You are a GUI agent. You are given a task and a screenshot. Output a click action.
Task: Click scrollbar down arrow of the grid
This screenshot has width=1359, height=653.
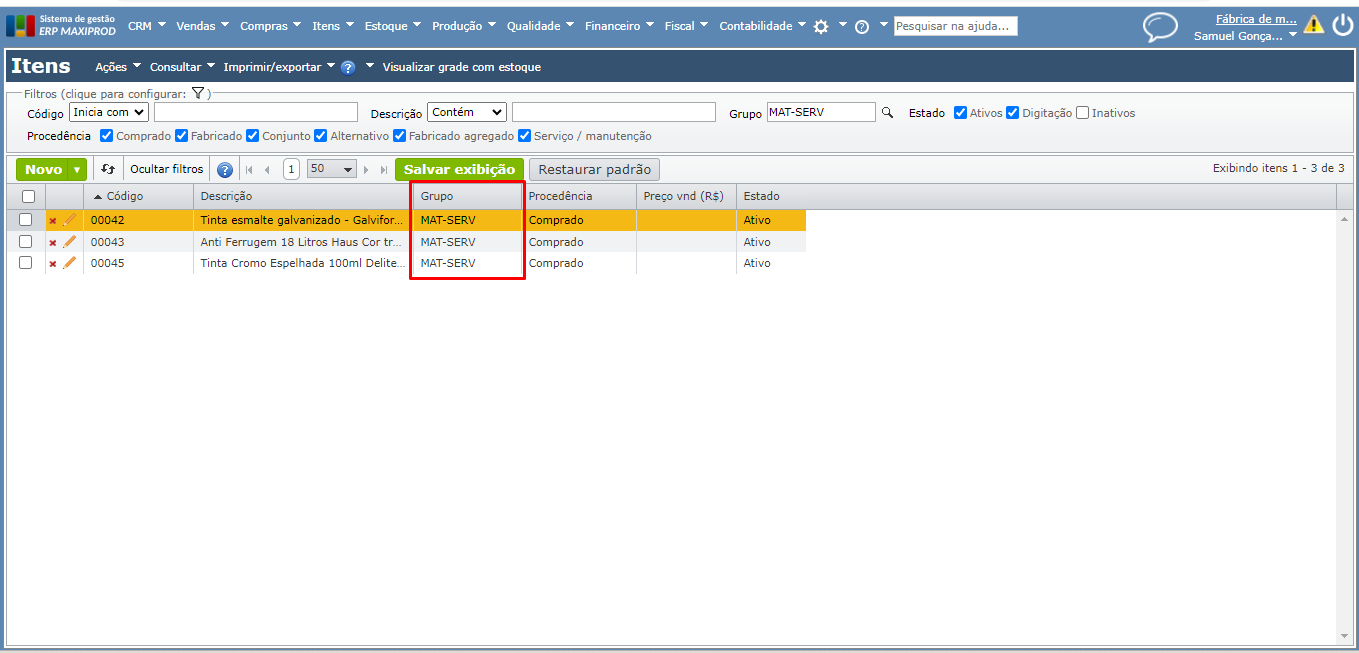point(1344,636)
